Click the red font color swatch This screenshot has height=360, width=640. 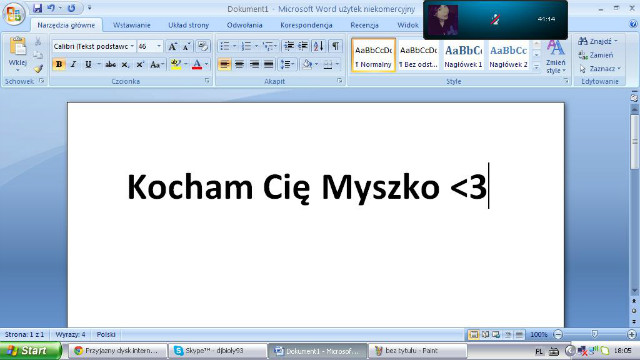pos(197,64)
